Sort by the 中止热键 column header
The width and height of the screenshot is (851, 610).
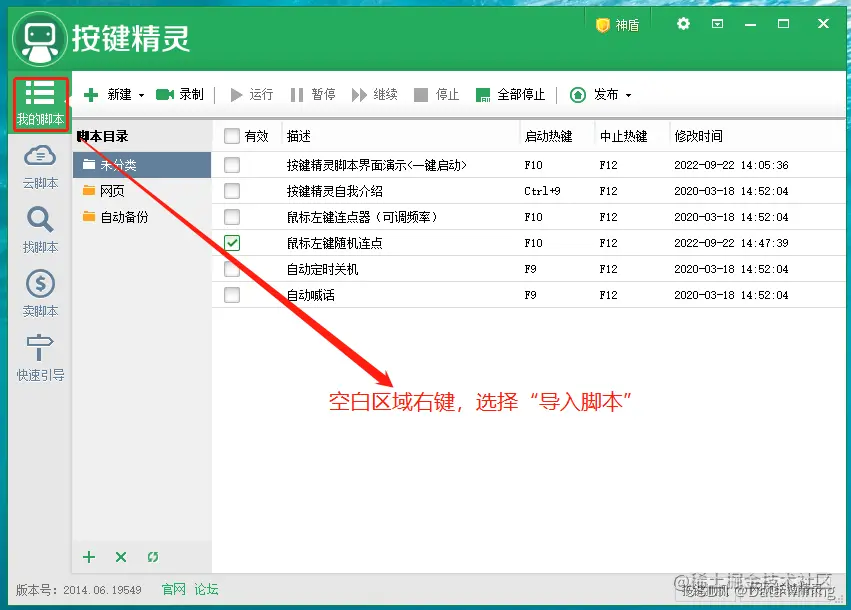[x=623, y=136]
